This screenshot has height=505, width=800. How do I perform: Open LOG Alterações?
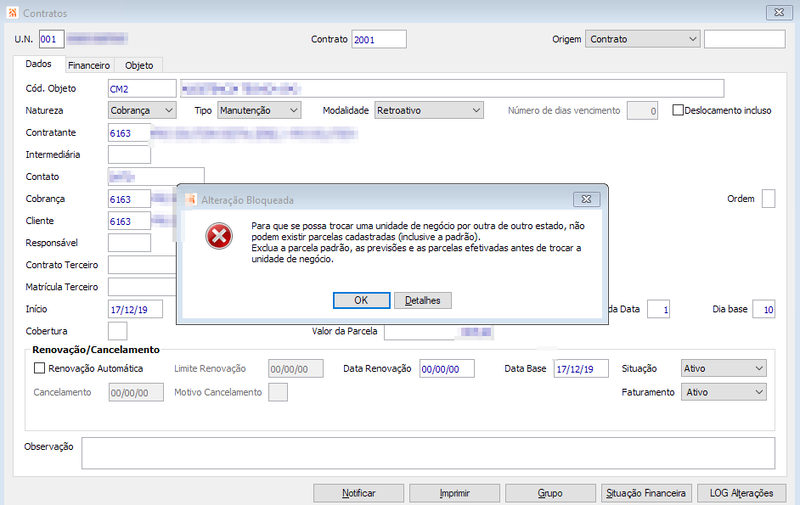point(741,493)
